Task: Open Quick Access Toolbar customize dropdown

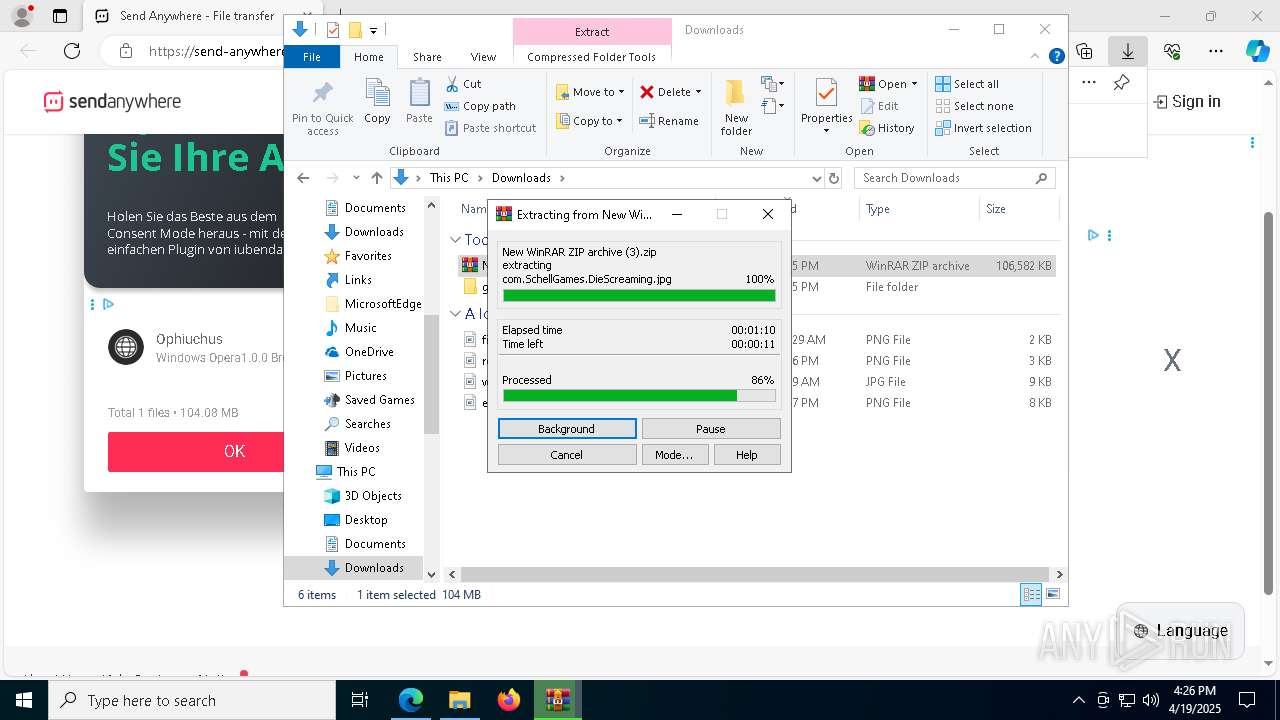Action: pyautogui.click(x=373, y=31)
